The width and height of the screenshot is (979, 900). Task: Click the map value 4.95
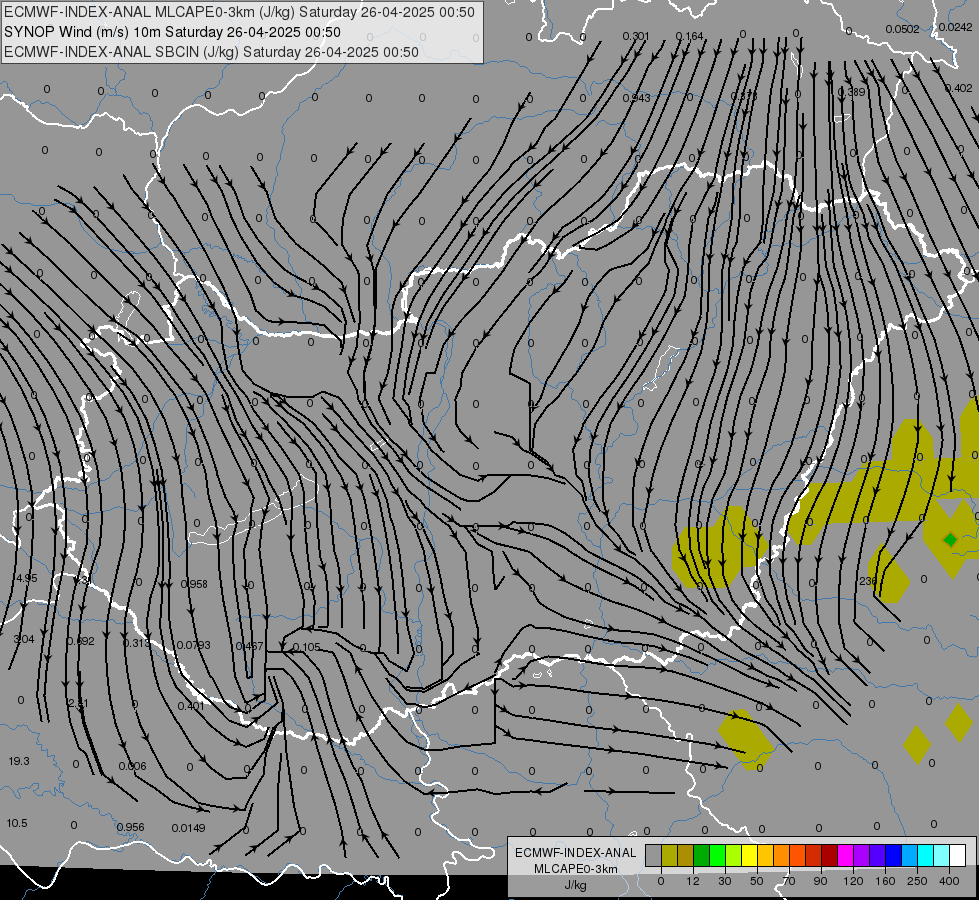click(26, 578)
